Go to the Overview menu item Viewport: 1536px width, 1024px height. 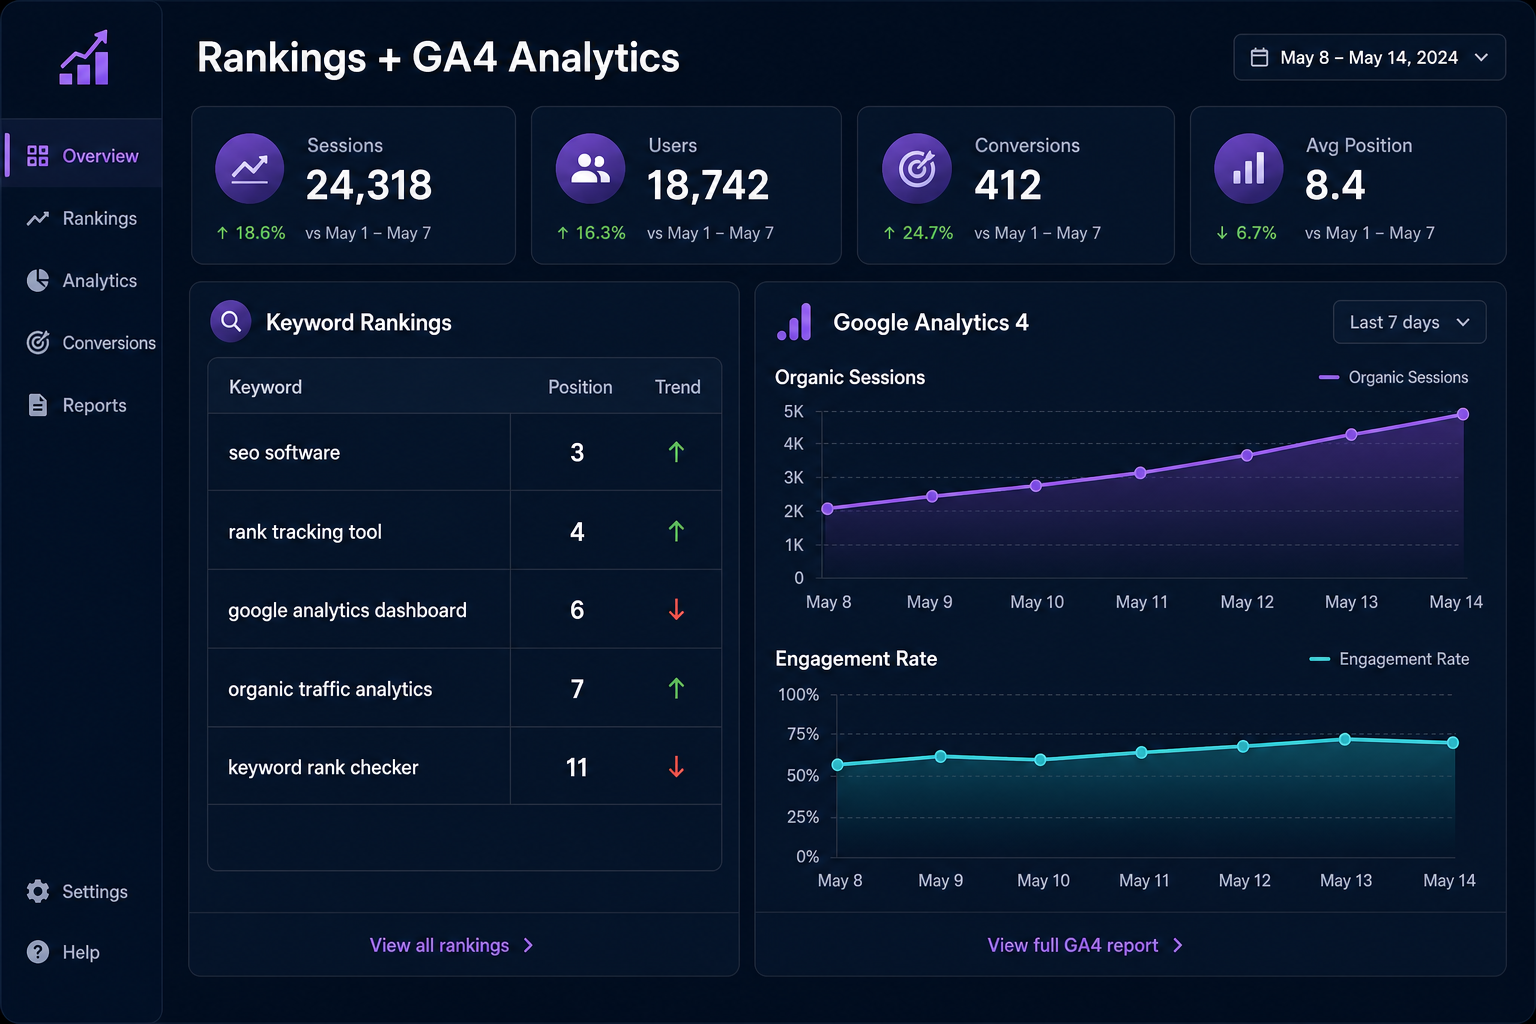click(82, 156)
